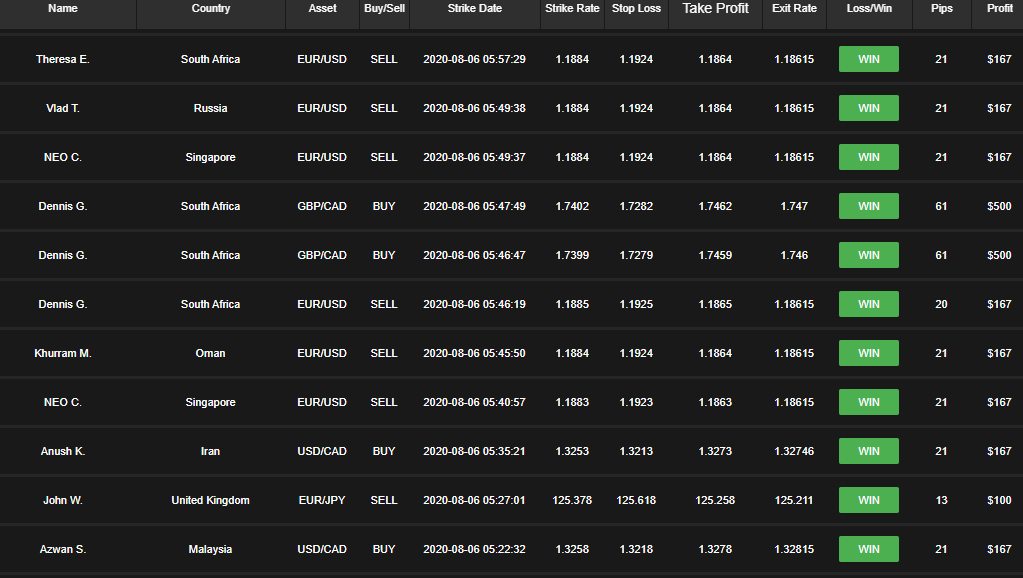The image size is (1023, 578).
Task: Click take profit value 1.3278
Action: [715, 549]
